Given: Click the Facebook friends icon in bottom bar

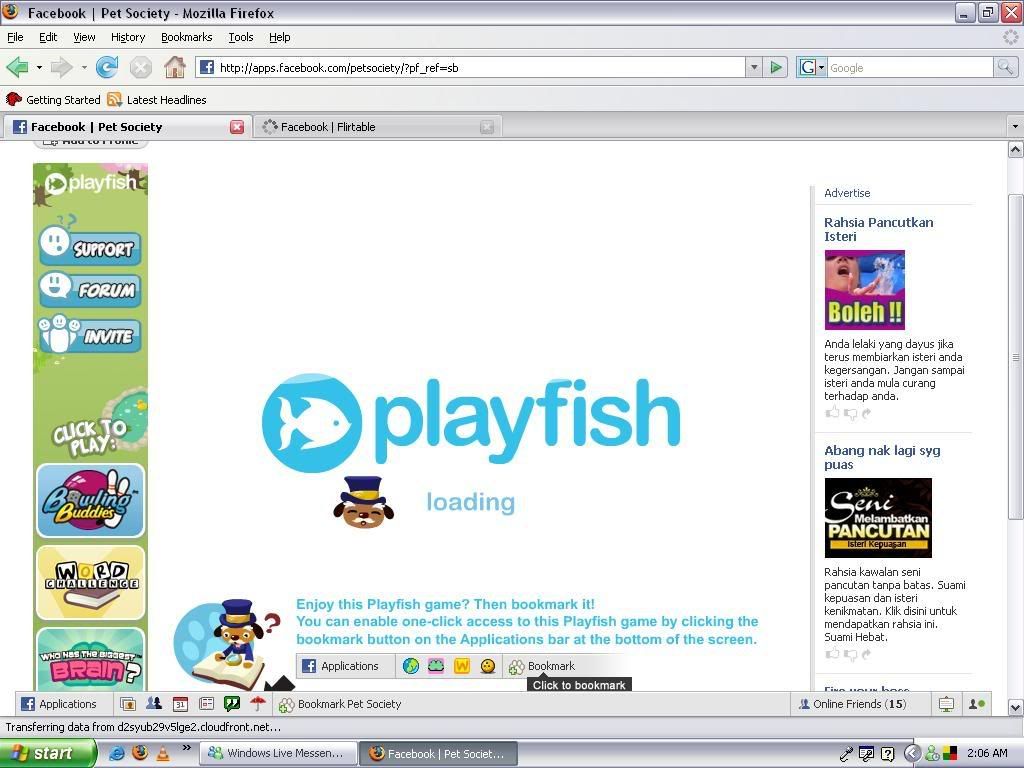Looking at the screenshot, I should tap(154, 704).
